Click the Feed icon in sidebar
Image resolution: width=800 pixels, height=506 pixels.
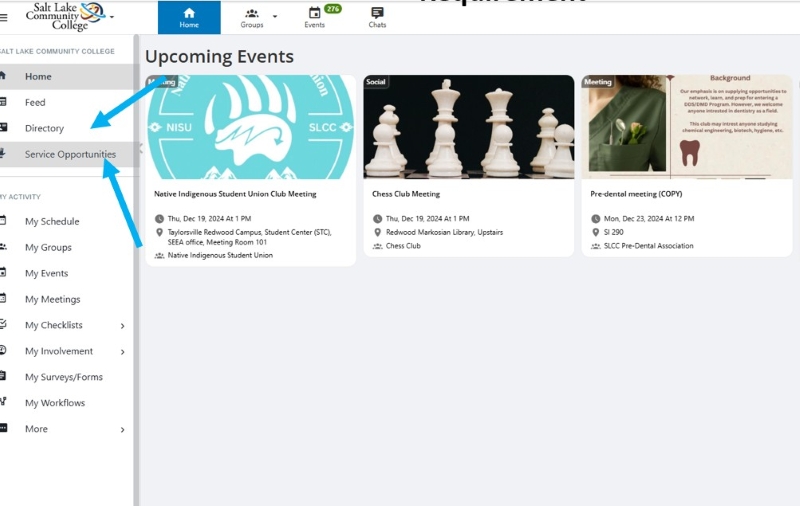(x=3, y=102)
